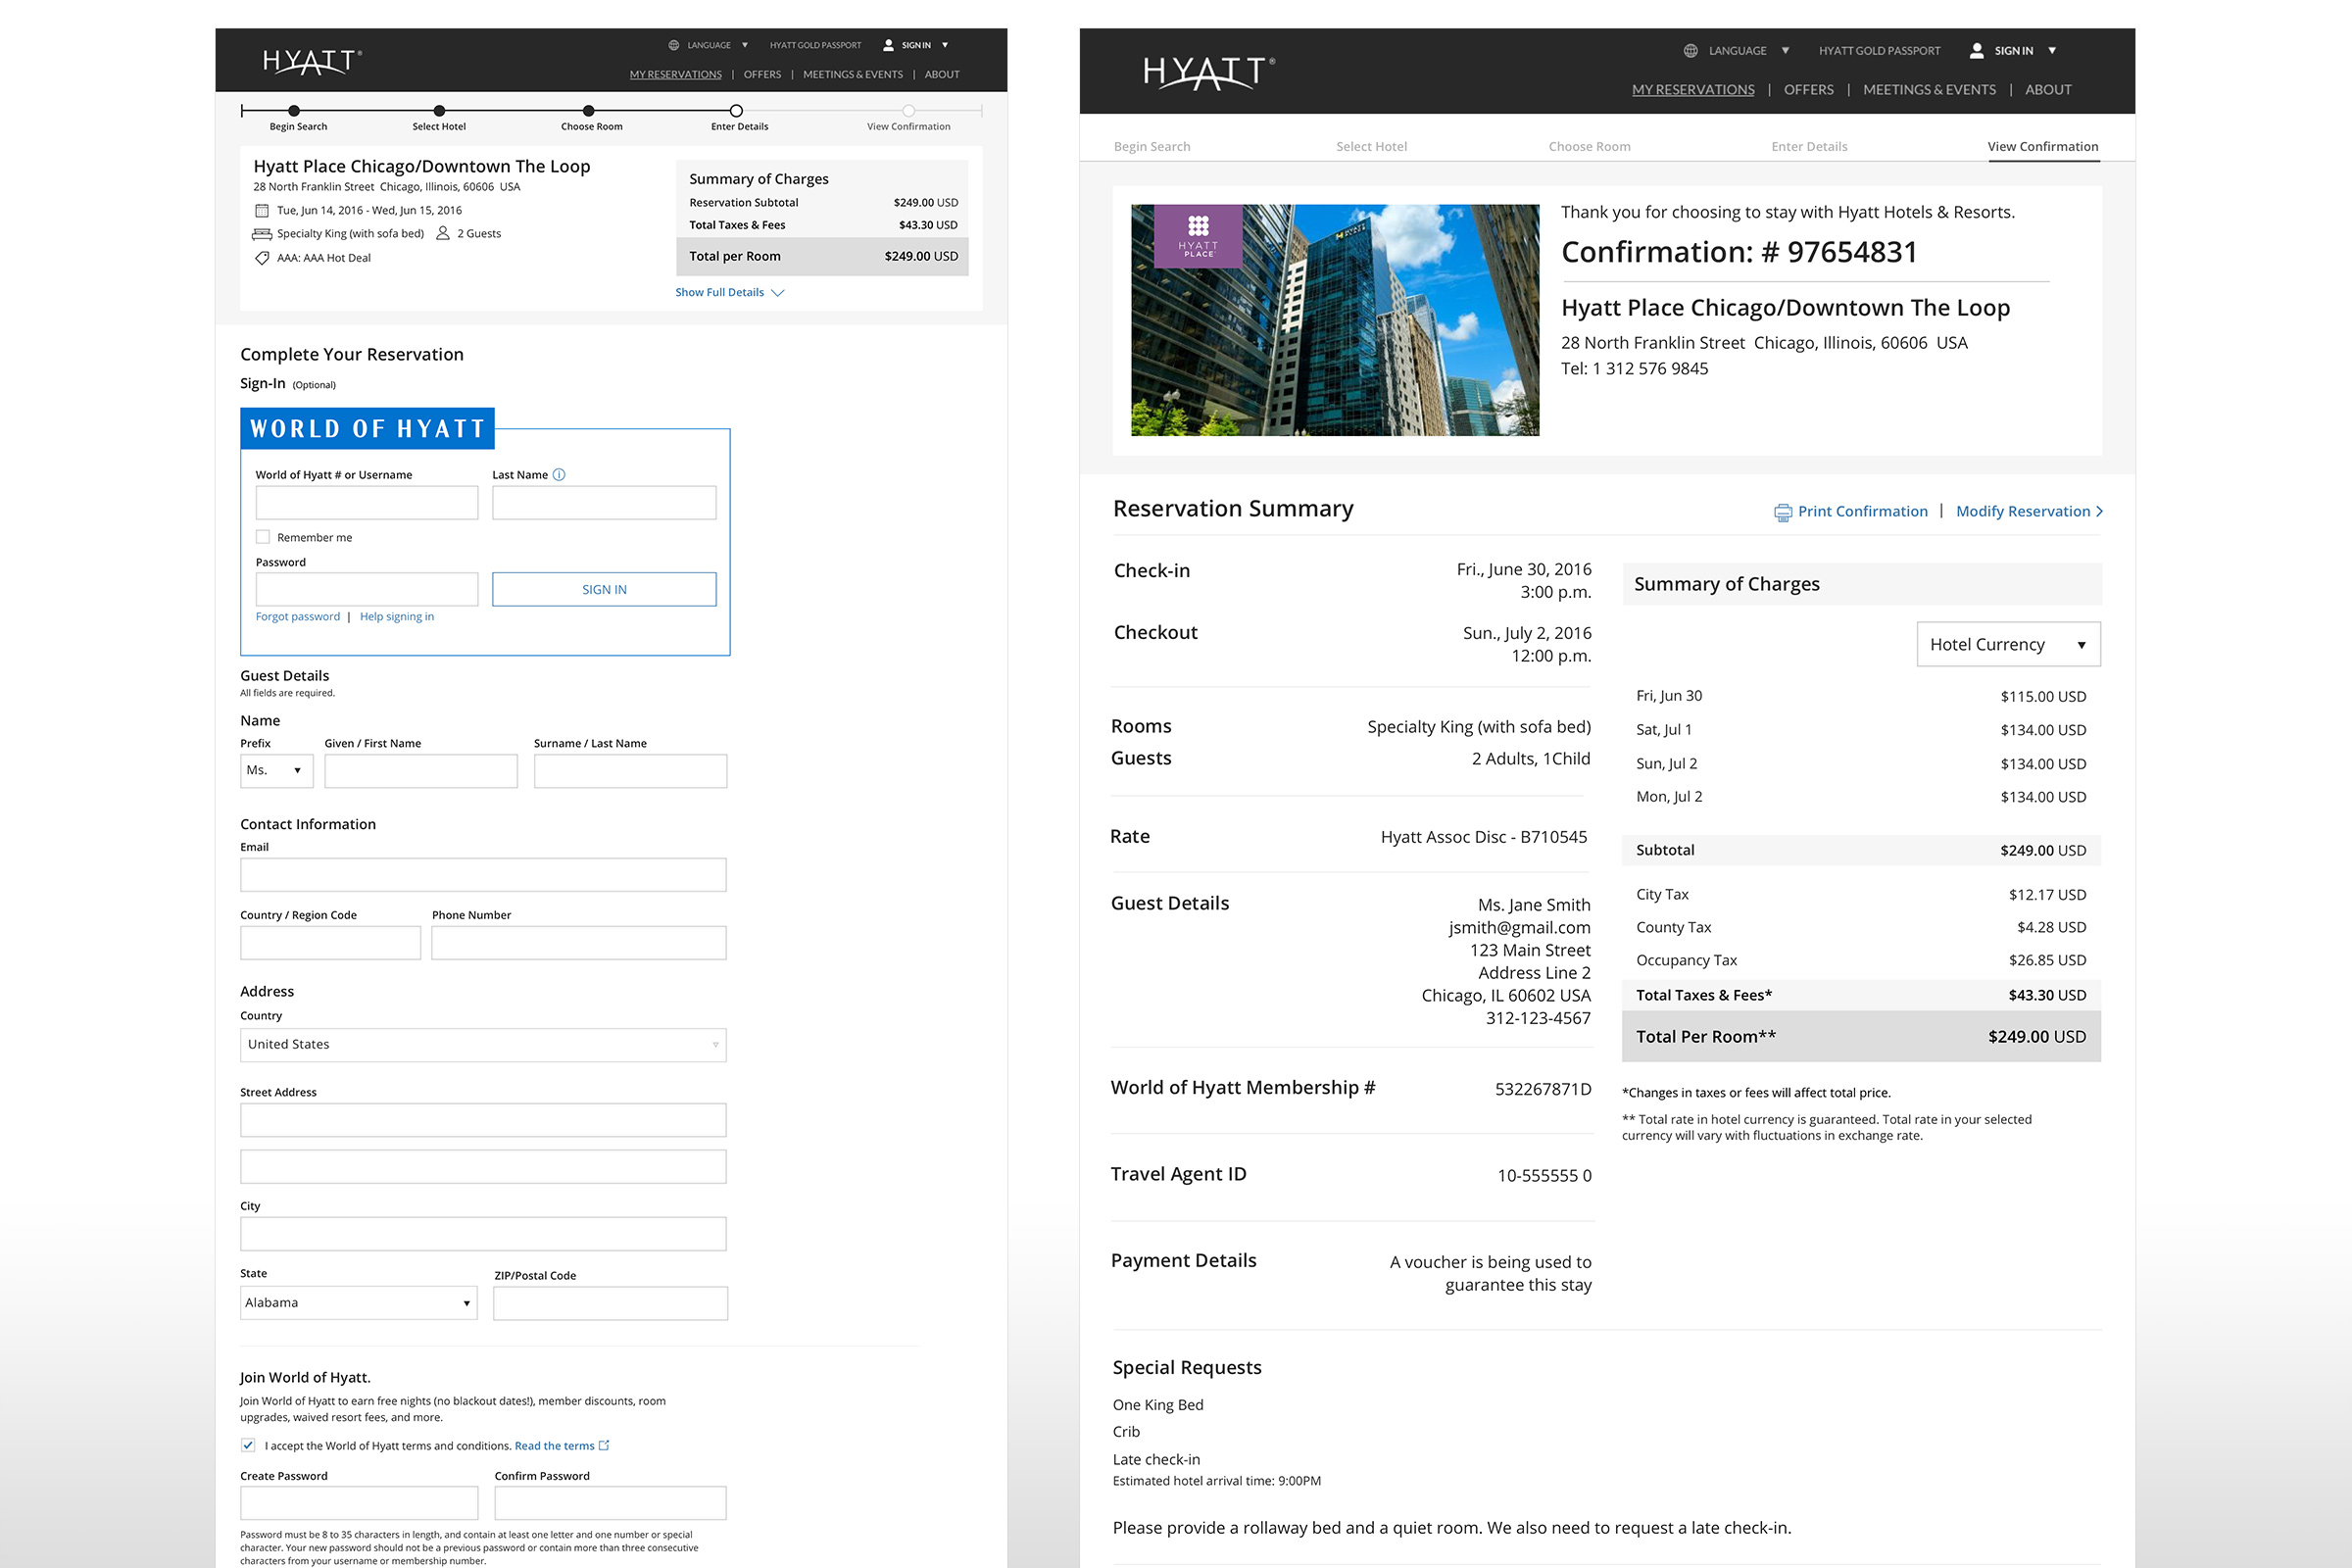2352x1568 pixels.
Task: Click the rate tag icon beside AAA Hot Deal
Action: [262, 258]
